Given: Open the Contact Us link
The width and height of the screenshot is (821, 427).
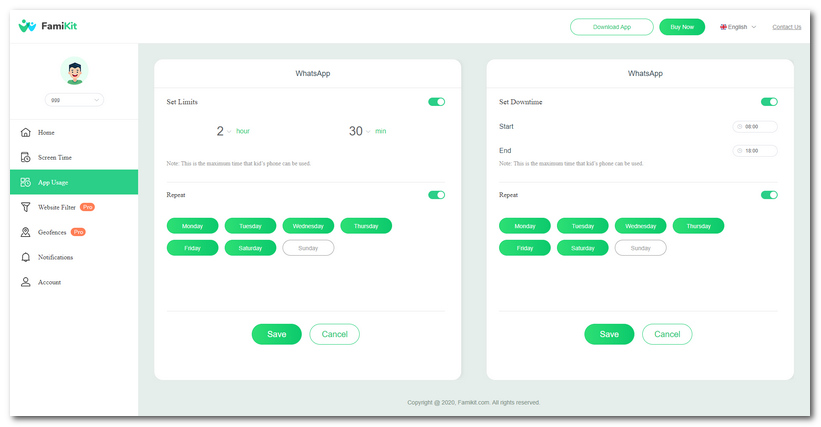Looking at the screenshot, I should pos(786,27).
